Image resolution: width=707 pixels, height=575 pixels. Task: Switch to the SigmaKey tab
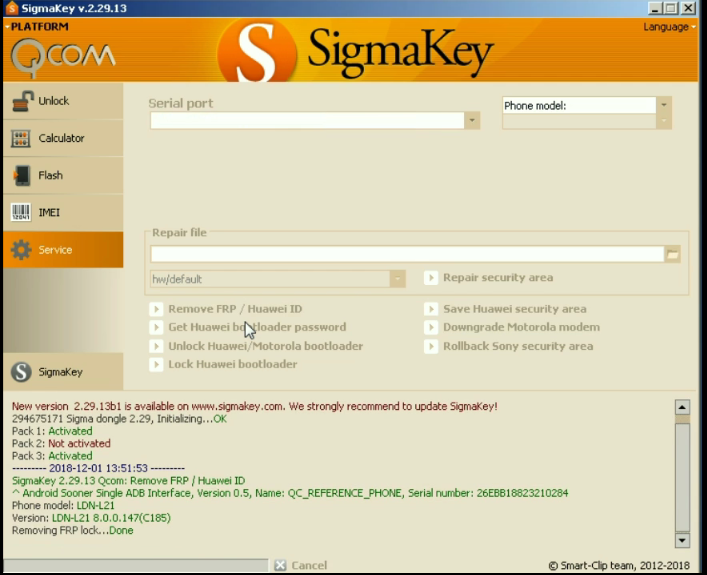pos(63,372)
